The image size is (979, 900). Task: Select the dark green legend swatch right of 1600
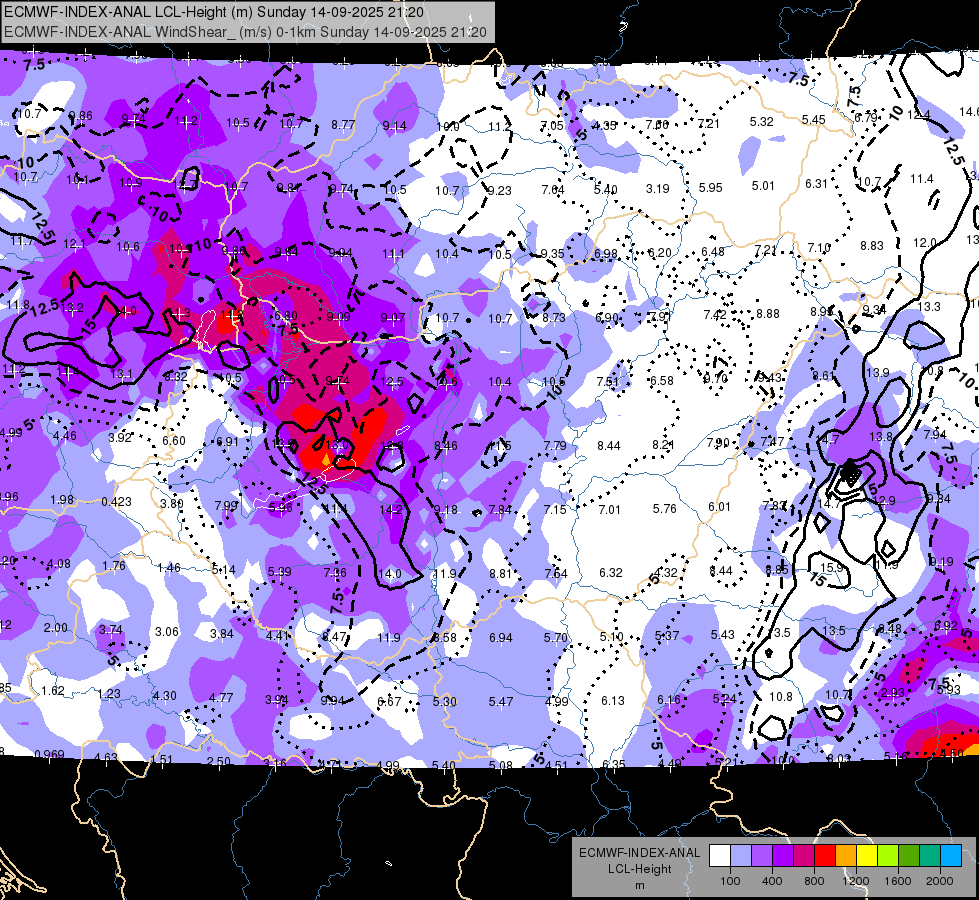(909, 856)
